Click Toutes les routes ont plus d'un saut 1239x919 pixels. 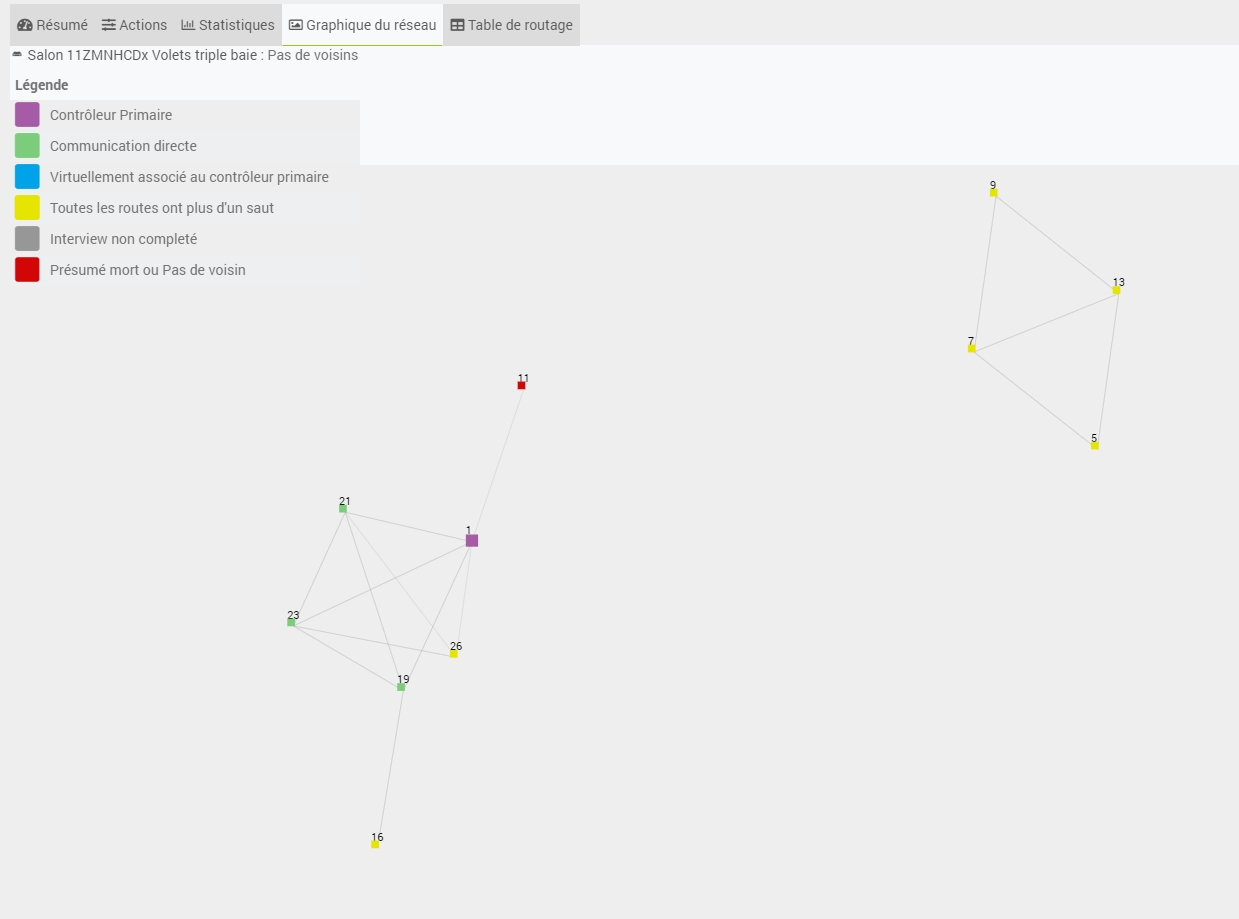[x=162, y=208]
